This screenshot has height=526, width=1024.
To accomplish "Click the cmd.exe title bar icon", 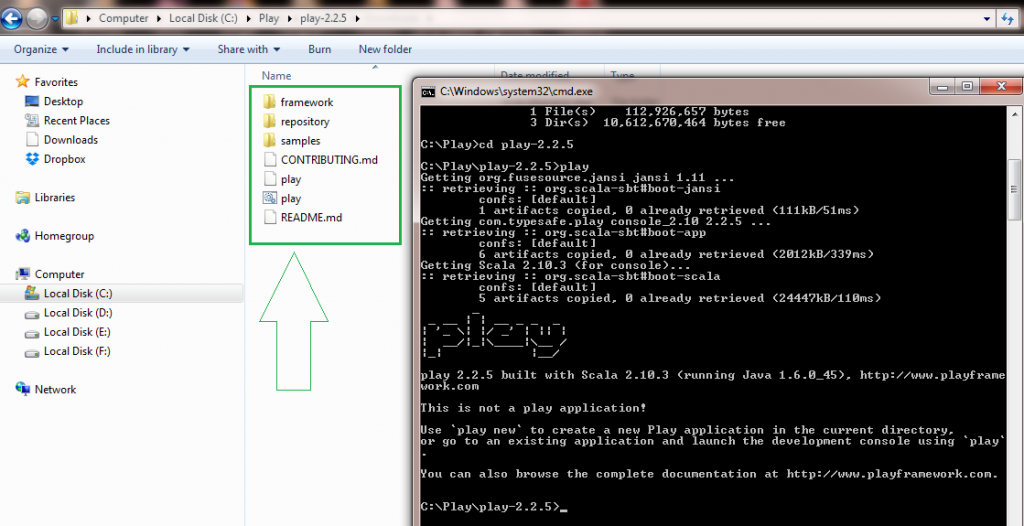I will [428, 91].
